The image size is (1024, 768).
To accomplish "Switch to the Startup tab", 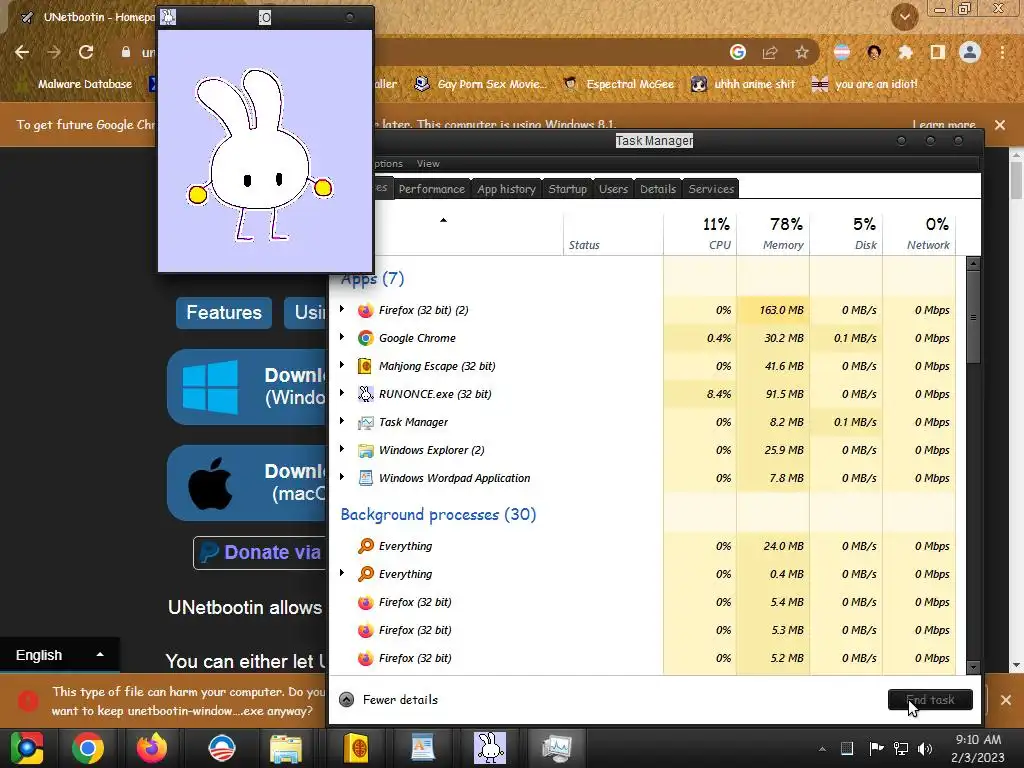I will point(568,189).
